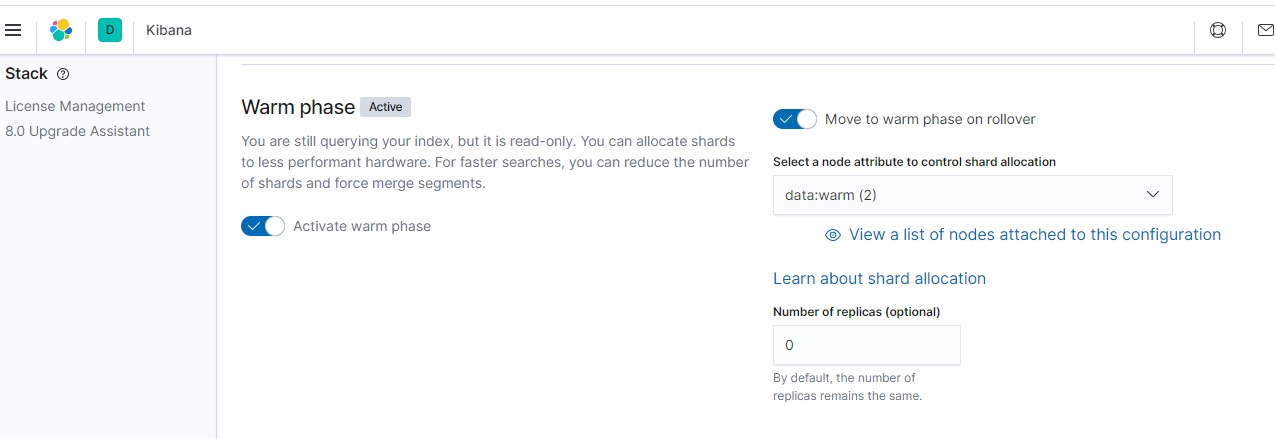
Task: Go to 8.0 Upgrade Assistant
Action: point(77,131)
